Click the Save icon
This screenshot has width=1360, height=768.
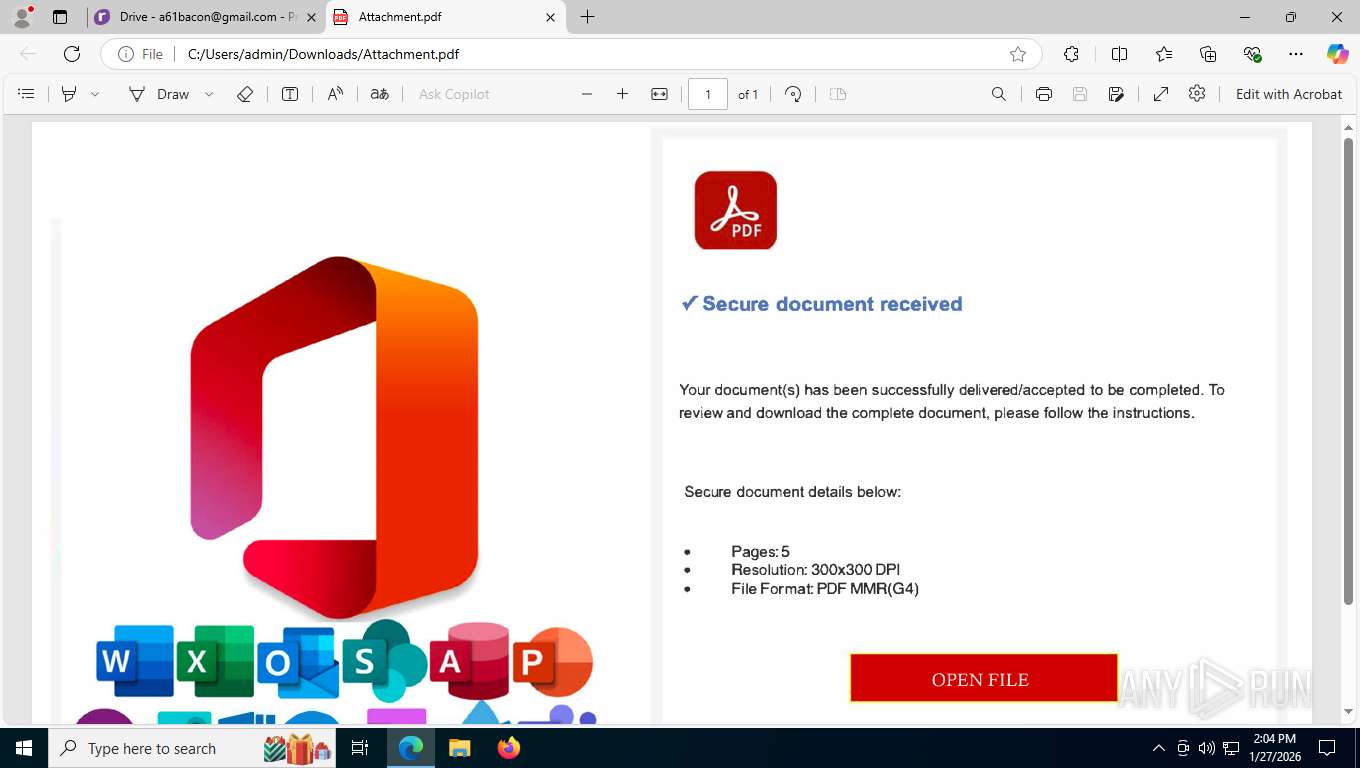1080,94
